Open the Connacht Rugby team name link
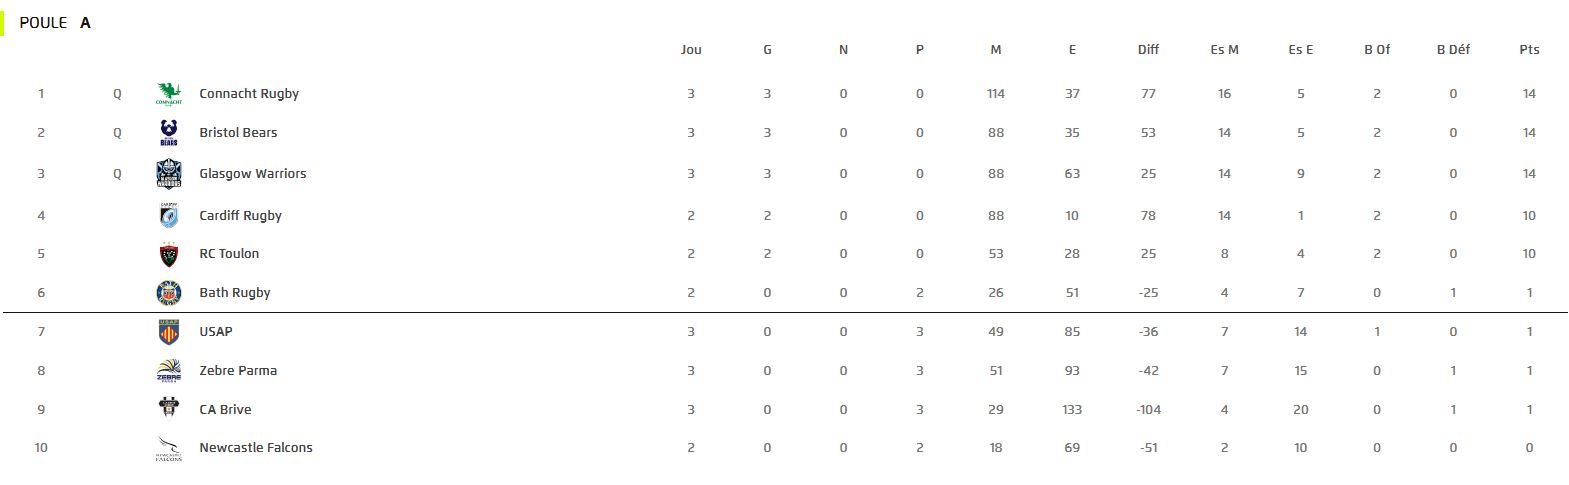Screen dimensions: 1569x485 (x=249, y=94)
